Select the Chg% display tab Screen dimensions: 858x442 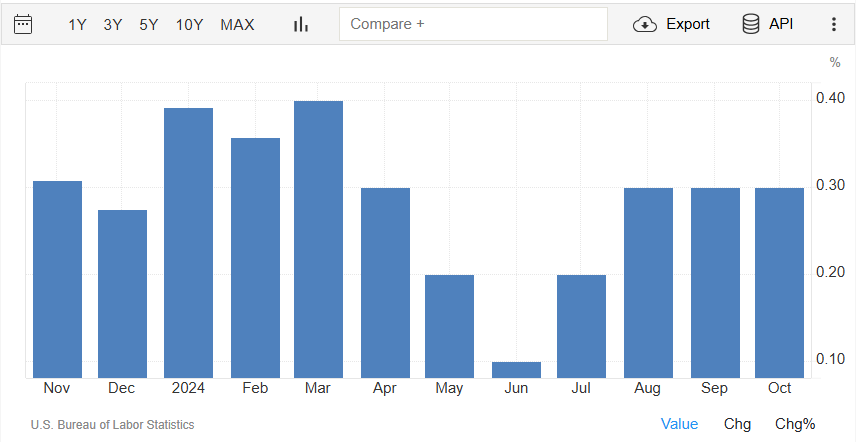coord(795,424)
